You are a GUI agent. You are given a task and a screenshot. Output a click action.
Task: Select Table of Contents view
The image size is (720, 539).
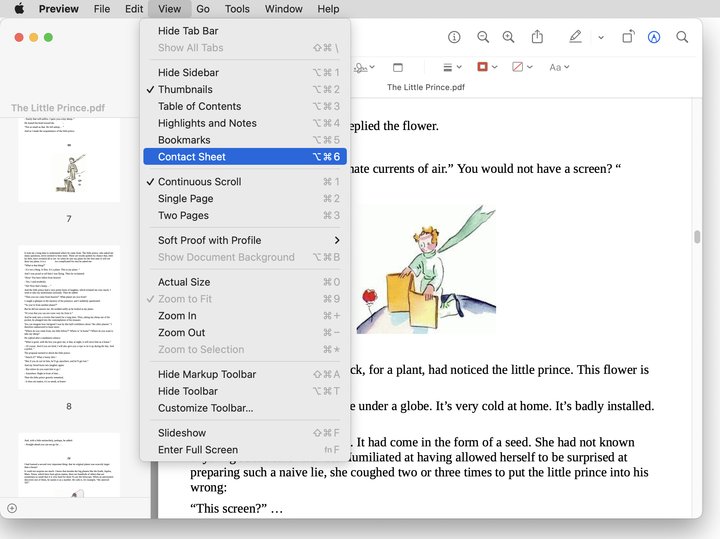[x=245, y=107]
